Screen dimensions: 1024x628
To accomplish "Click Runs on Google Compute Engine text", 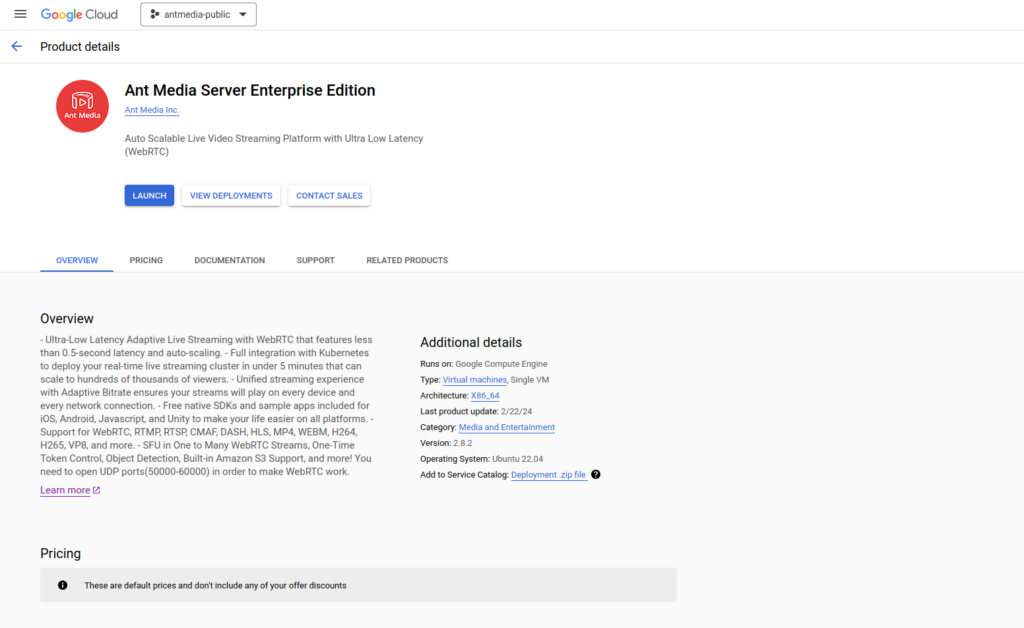I will [484, 364].
